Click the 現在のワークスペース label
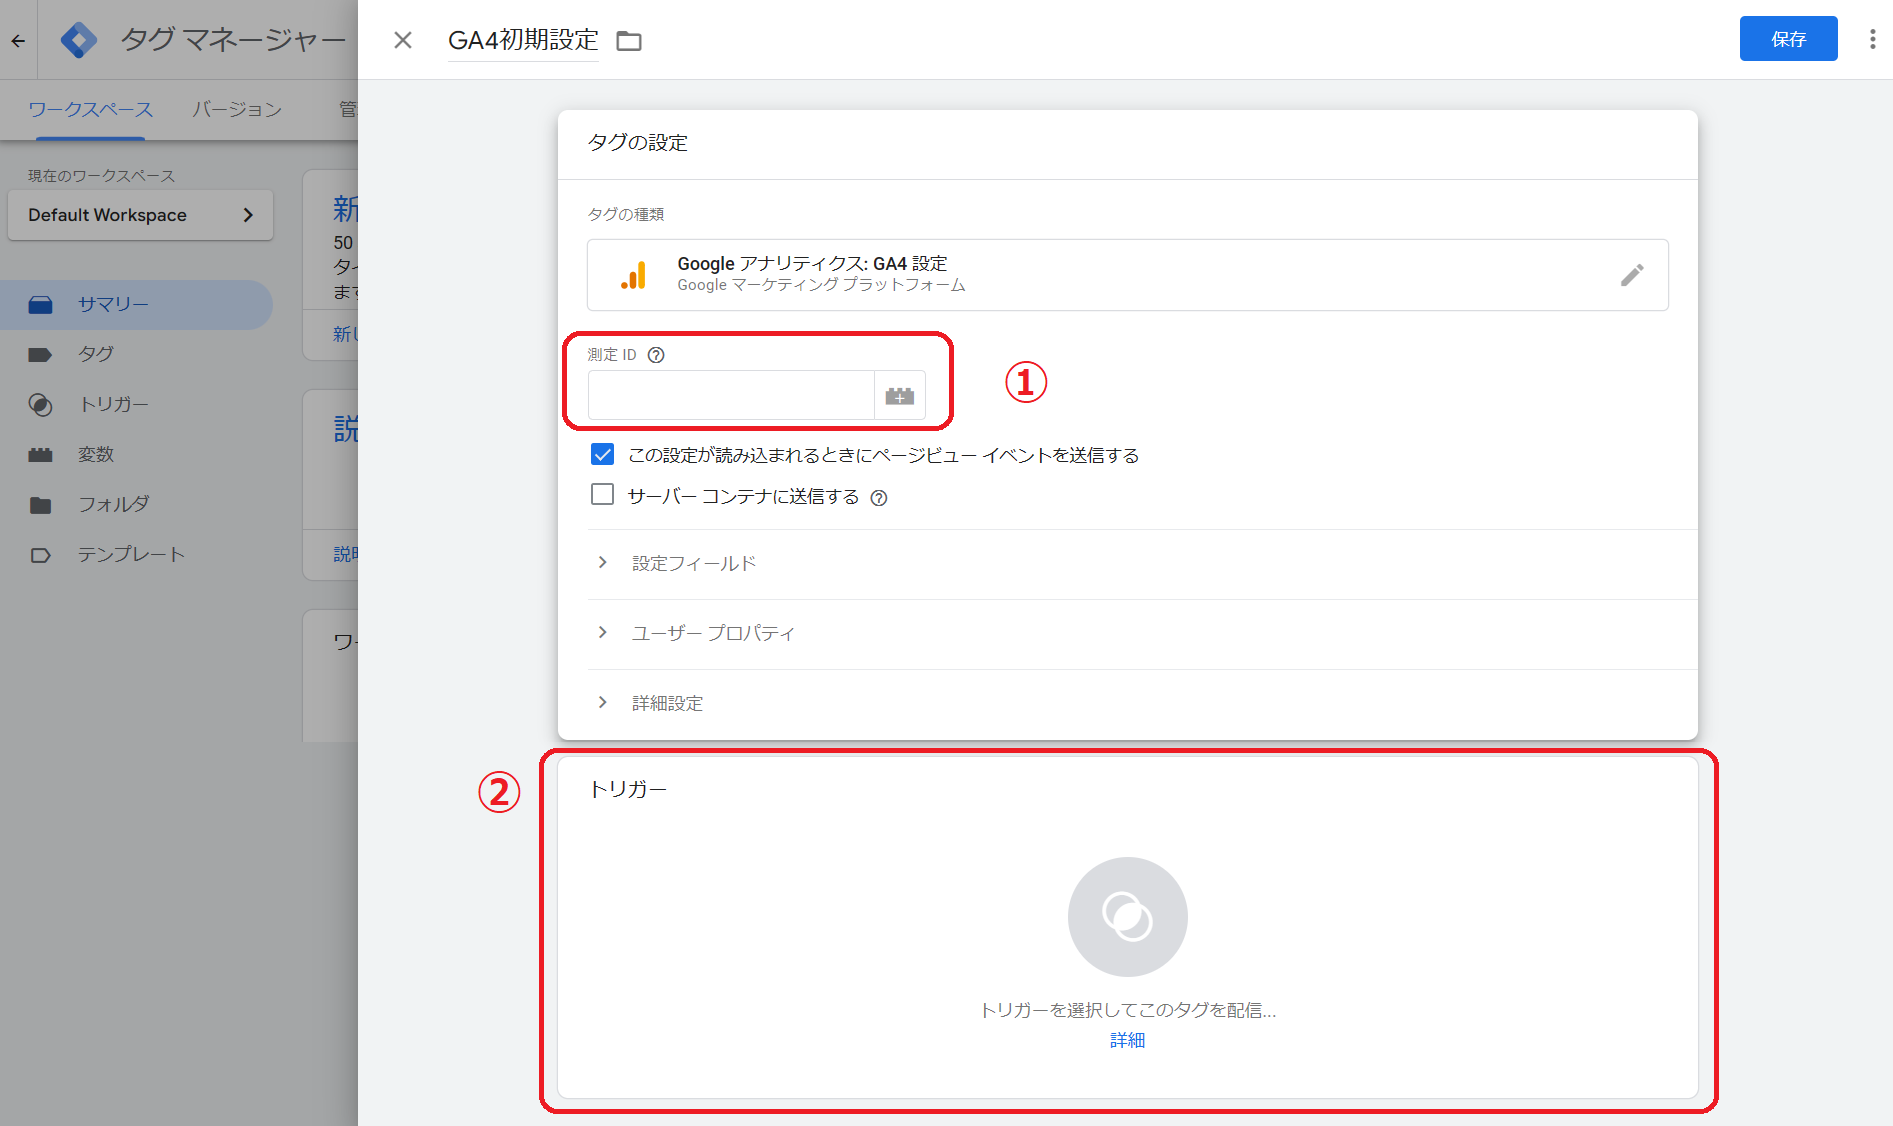1893x1126 pixels. coord(101,176)
